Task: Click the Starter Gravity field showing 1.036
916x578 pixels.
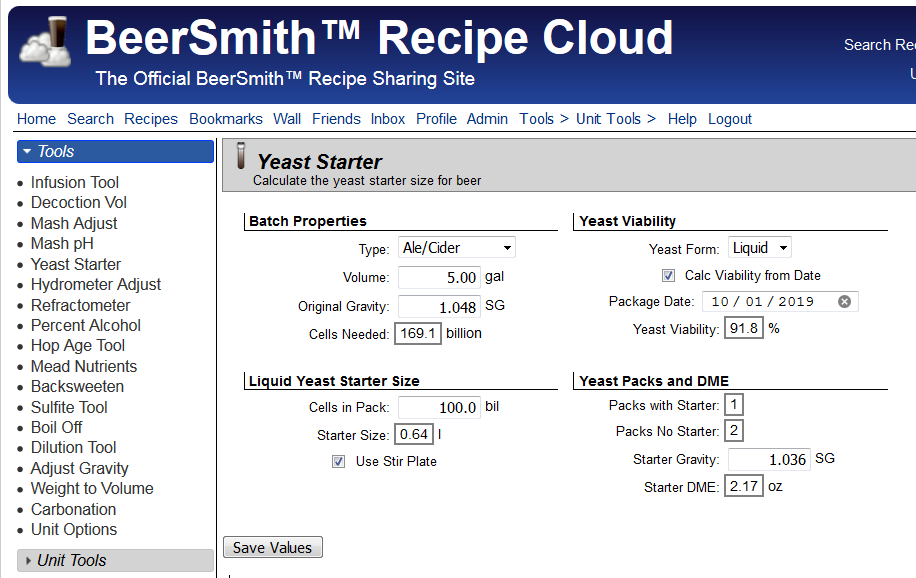Action: point(769,459)
